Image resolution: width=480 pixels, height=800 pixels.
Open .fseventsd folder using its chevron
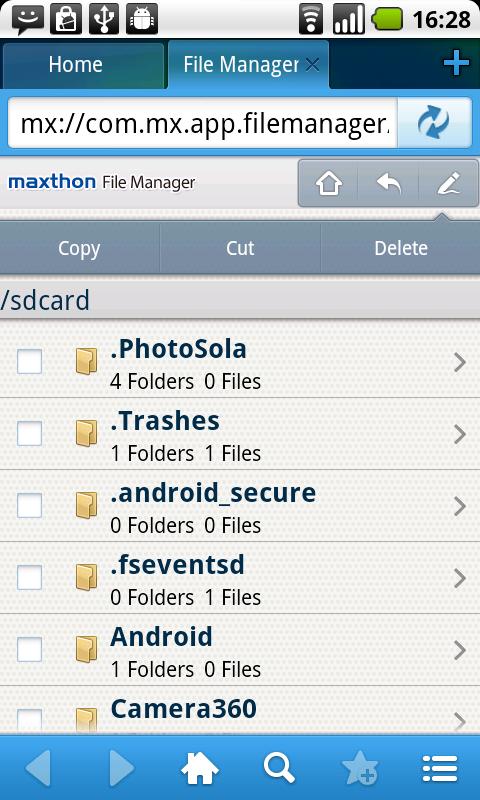coord(460,579)
